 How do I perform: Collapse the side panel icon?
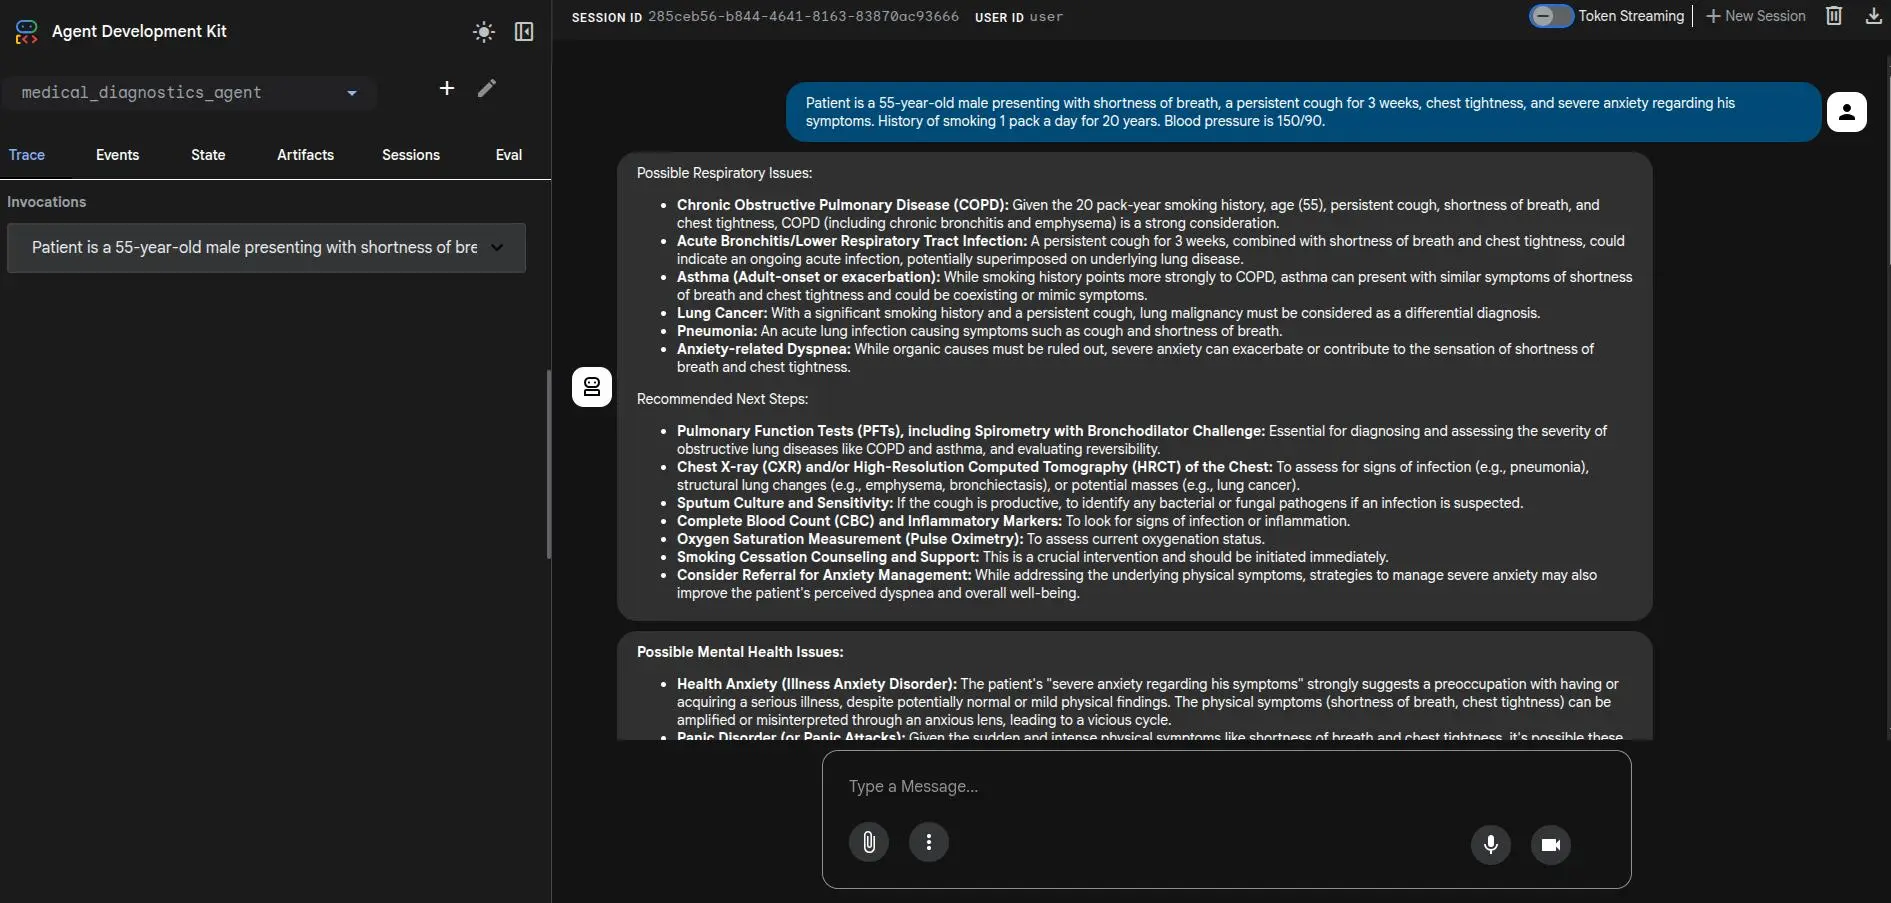point(524,32)
